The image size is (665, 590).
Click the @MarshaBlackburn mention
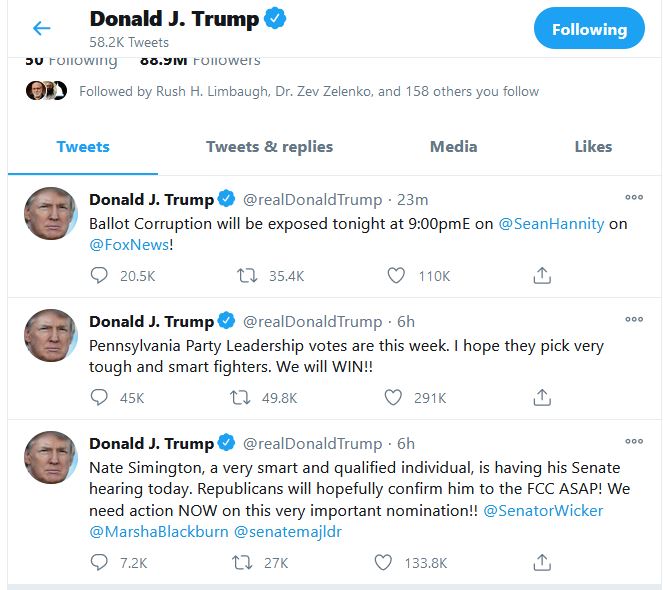[x=157, y=532]
